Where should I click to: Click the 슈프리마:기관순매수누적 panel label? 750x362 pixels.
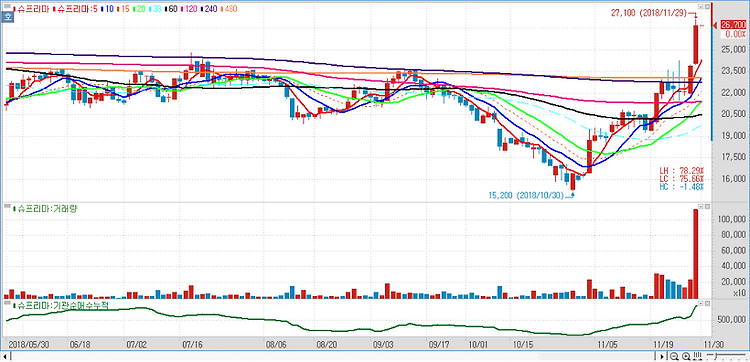[61, 305]
